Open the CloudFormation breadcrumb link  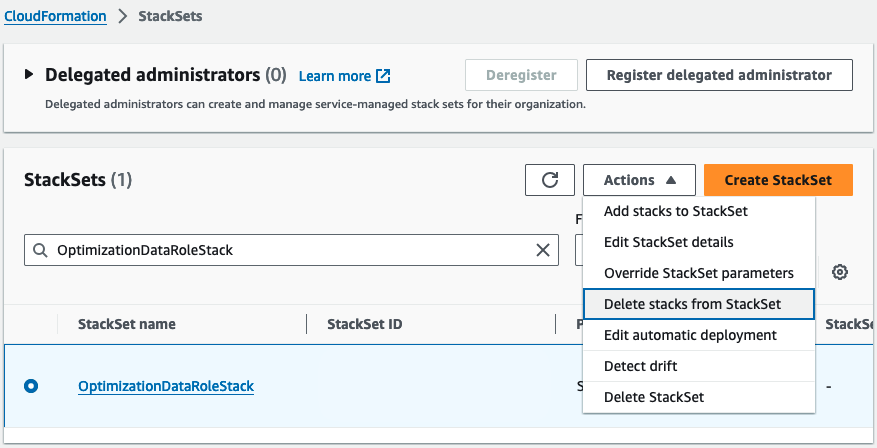(55, 16)
